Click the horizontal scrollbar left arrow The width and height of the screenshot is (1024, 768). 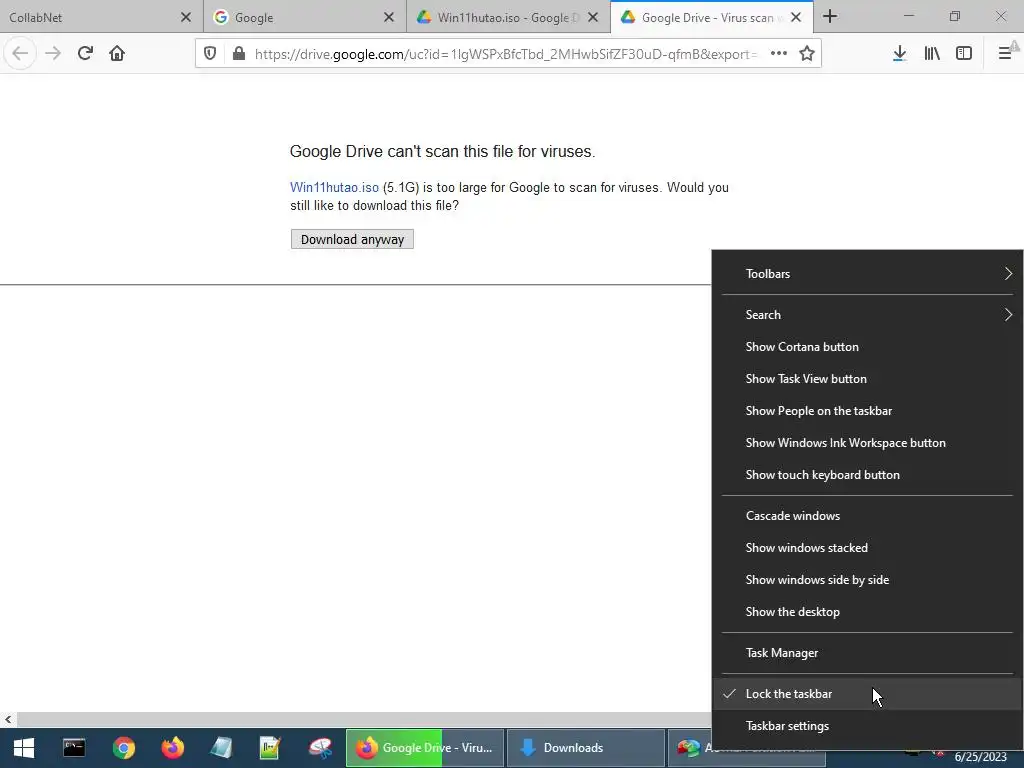(8, 720)
